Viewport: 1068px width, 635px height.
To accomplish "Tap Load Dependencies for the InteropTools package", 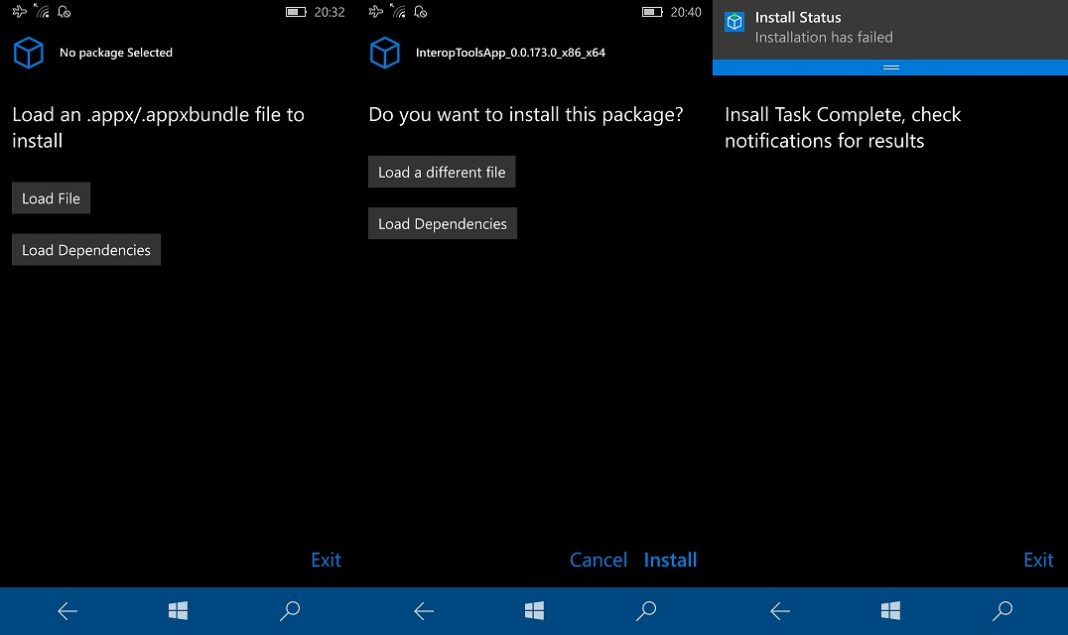I will [x=442, y=223].
